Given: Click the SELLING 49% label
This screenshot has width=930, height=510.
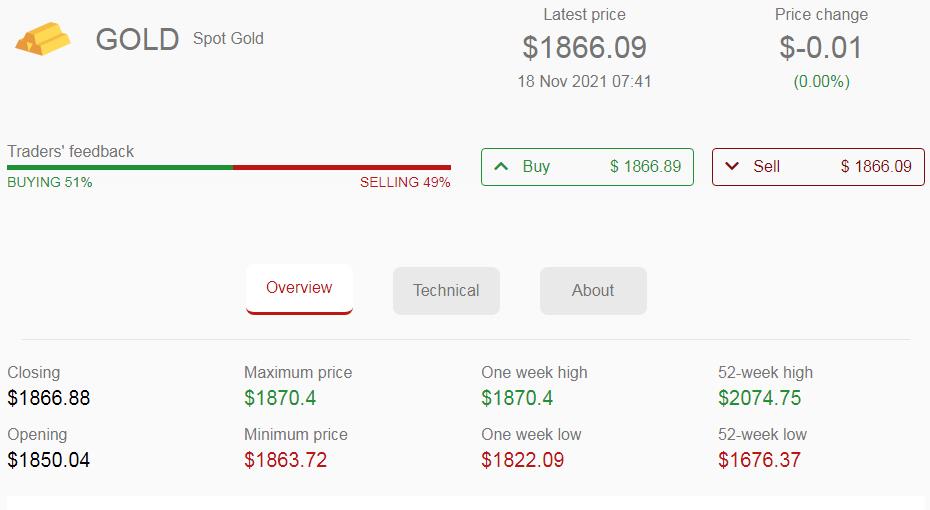Looking at the screenshot, I should pos(405,183).
